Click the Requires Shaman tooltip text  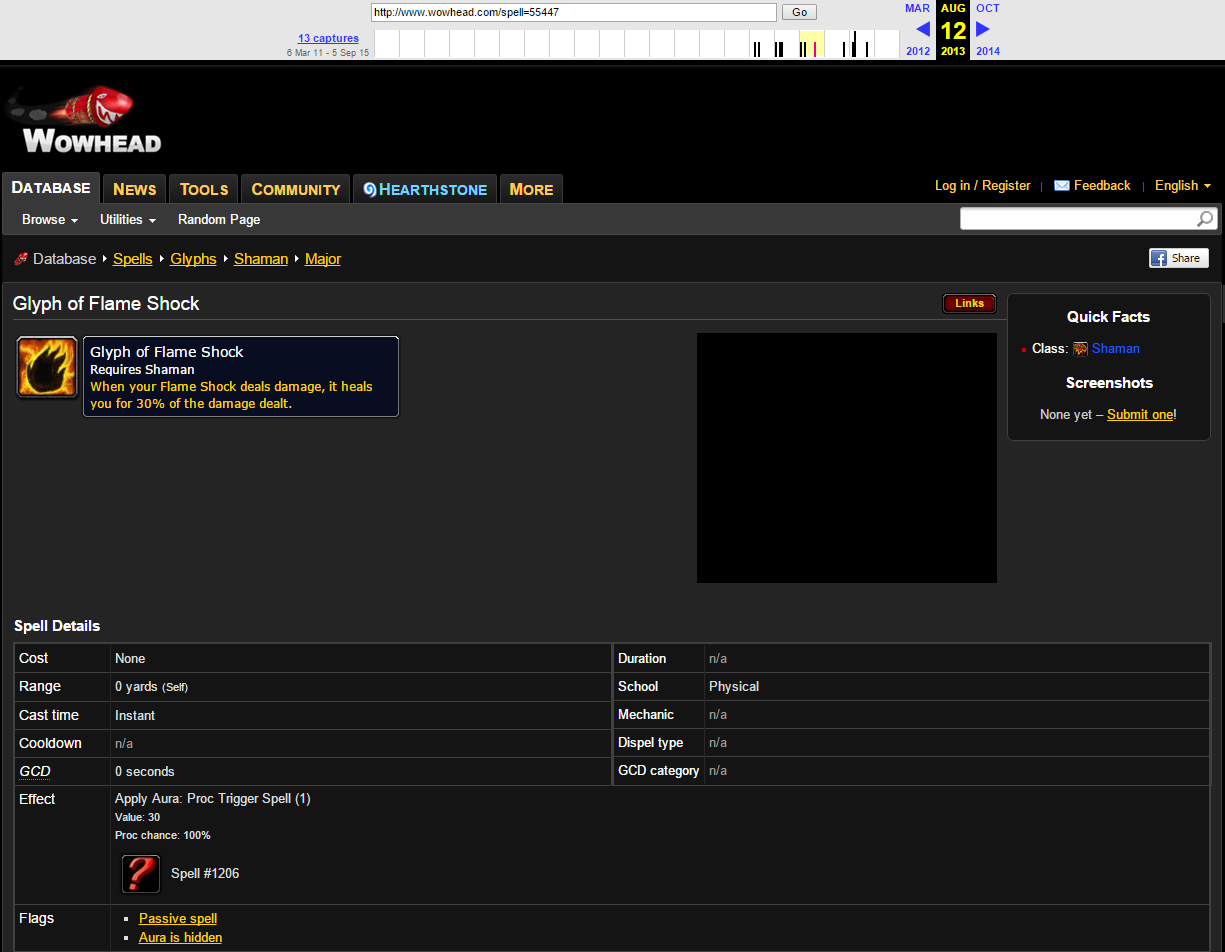coord(142,370)
